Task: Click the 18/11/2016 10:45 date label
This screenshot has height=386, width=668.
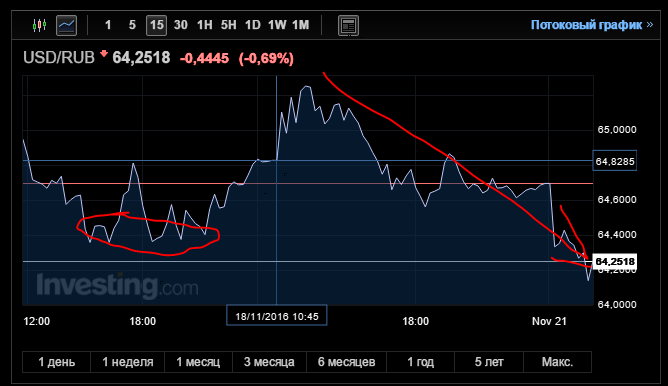Action: (277, 316)
